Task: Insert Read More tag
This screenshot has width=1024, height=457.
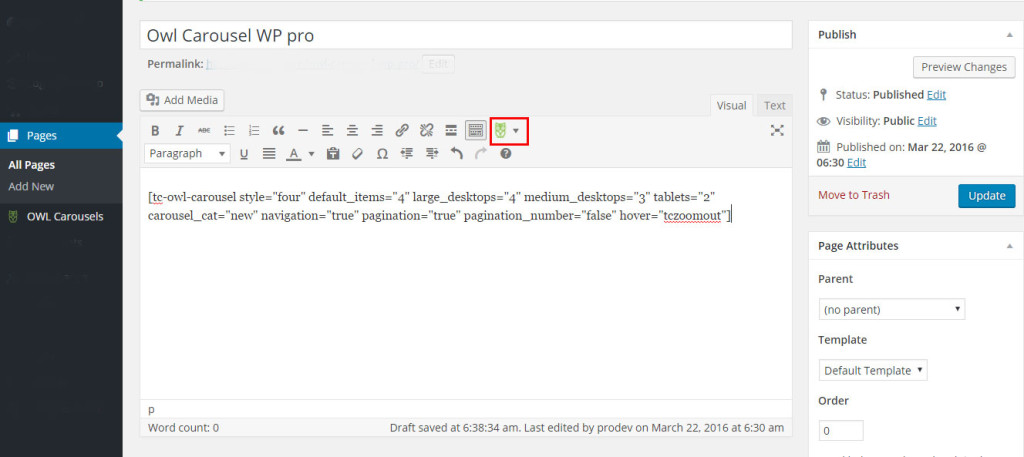Action: click(x=451, y=131)
